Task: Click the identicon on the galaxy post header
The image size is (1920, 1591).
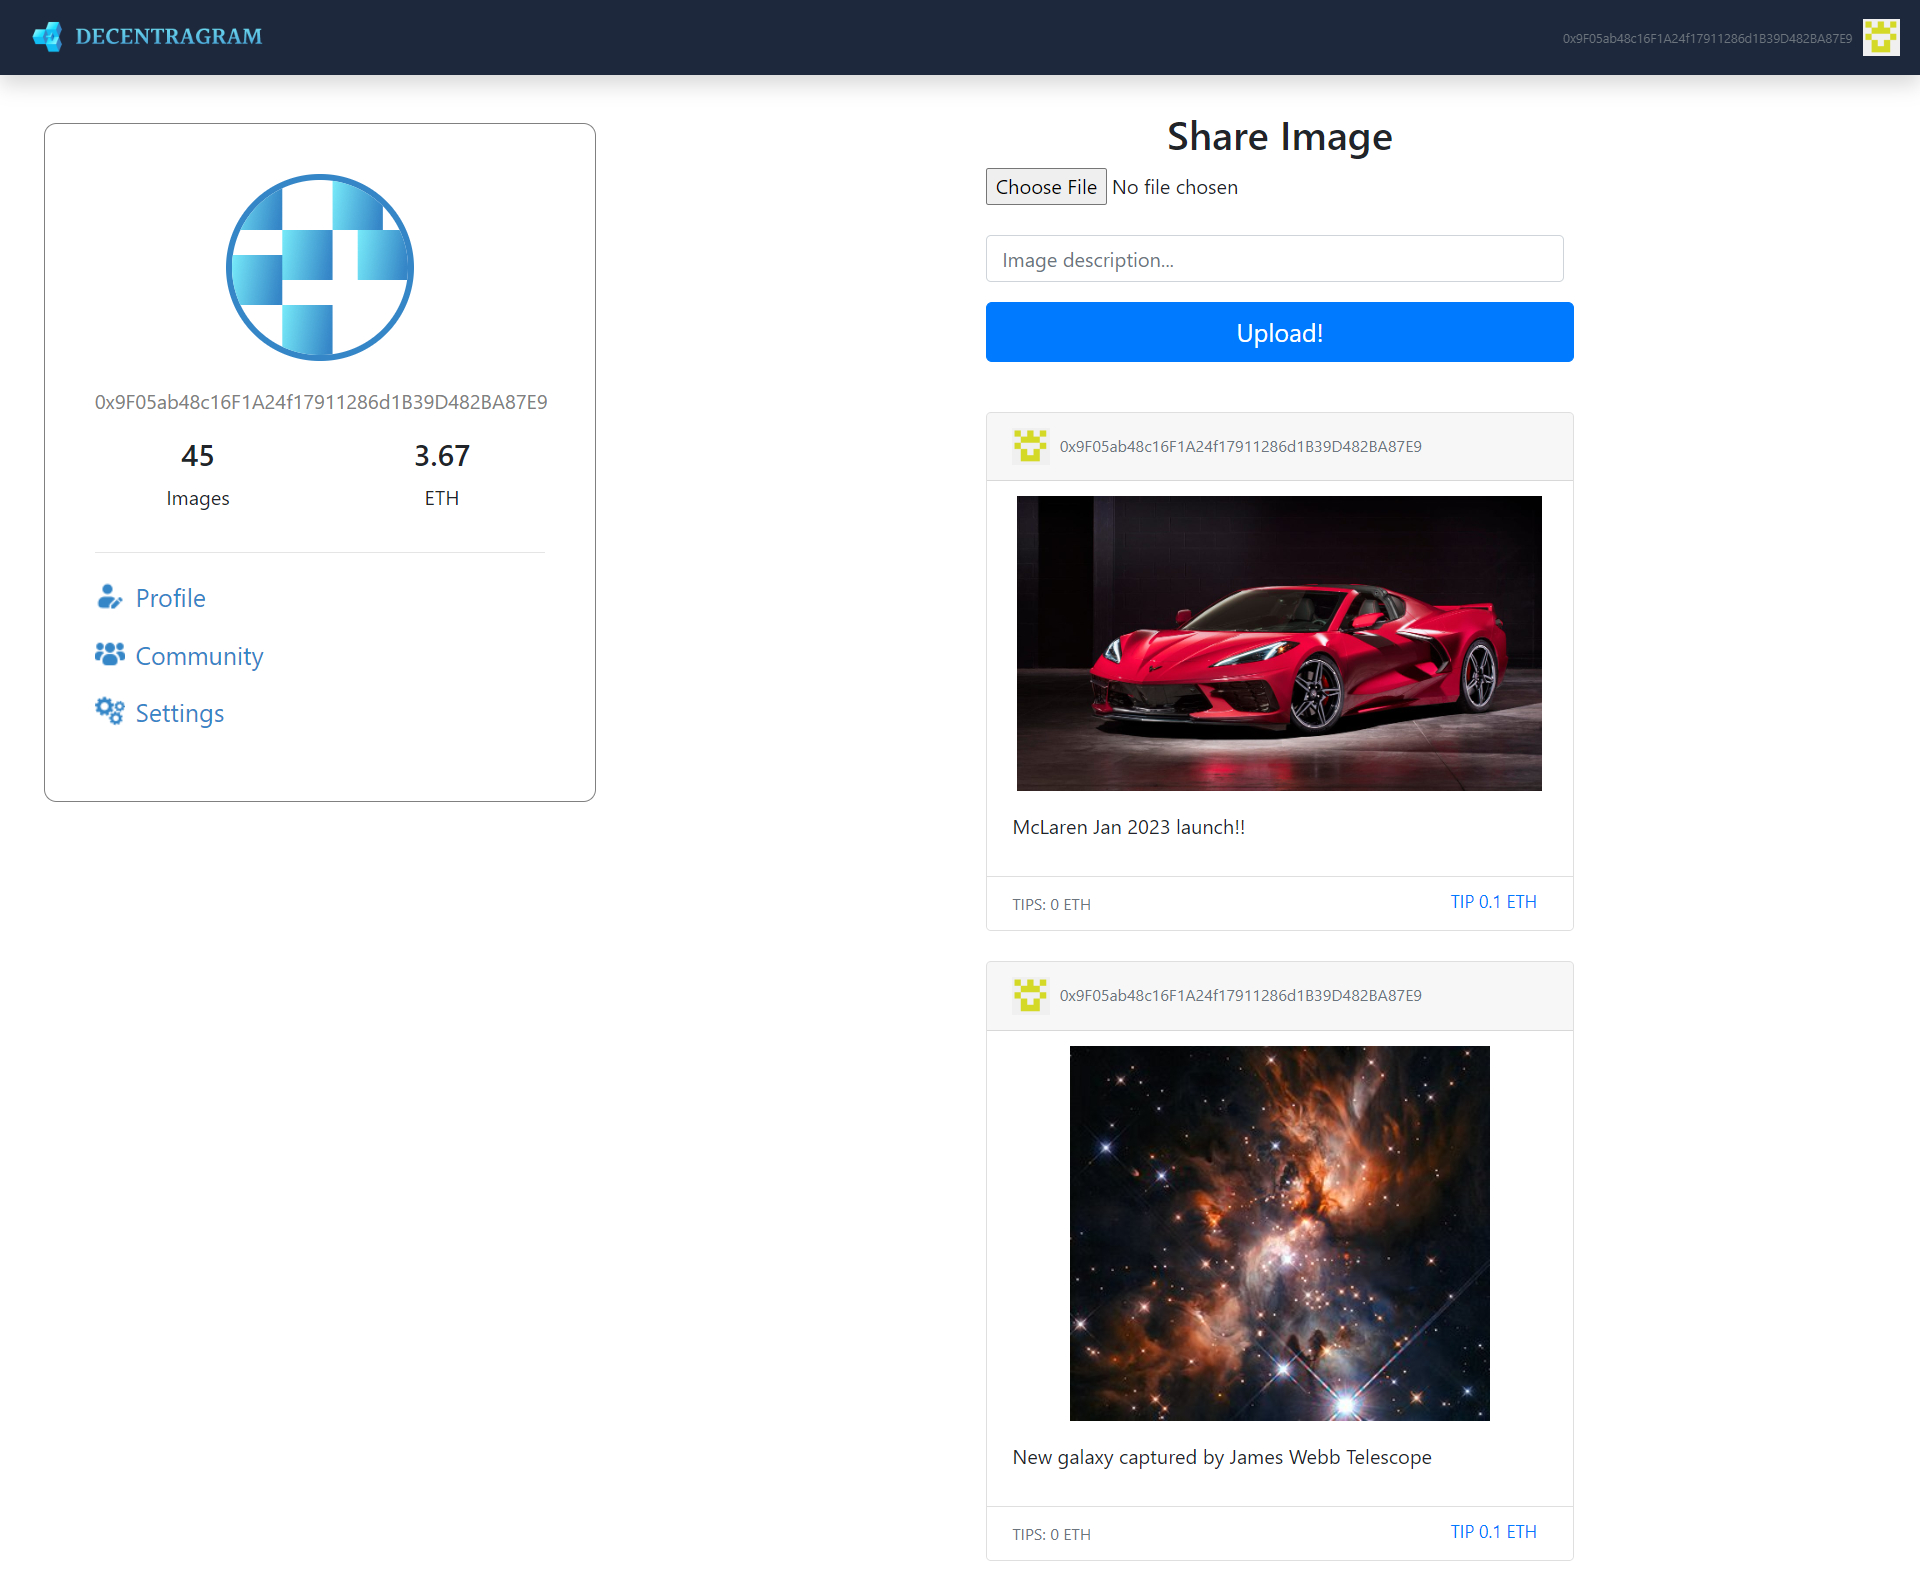Action: (1030, 995)
